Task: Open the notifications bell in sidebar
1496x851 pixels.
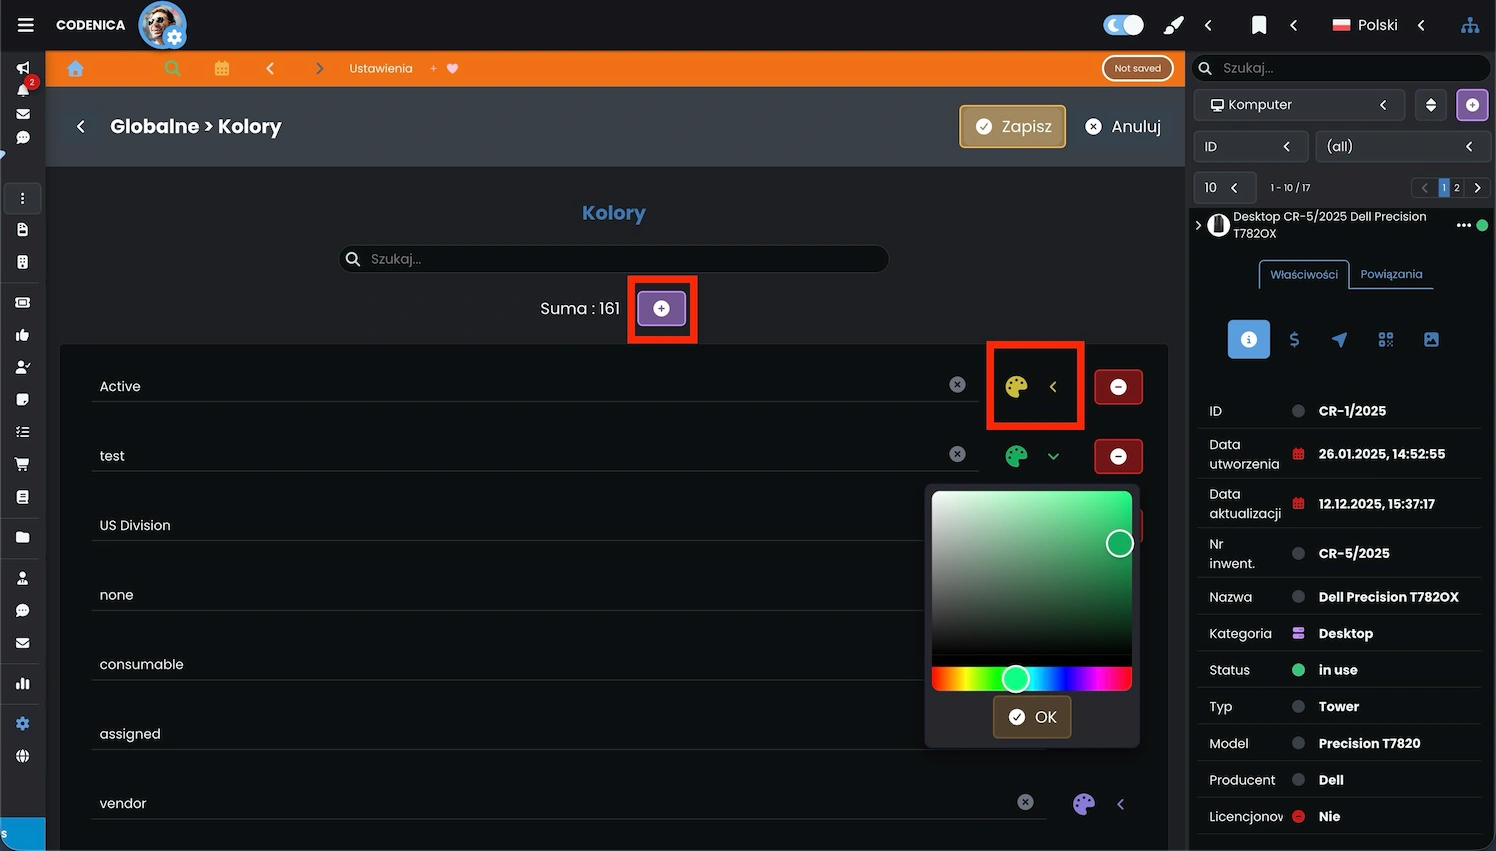Action: tap(22, 90)
